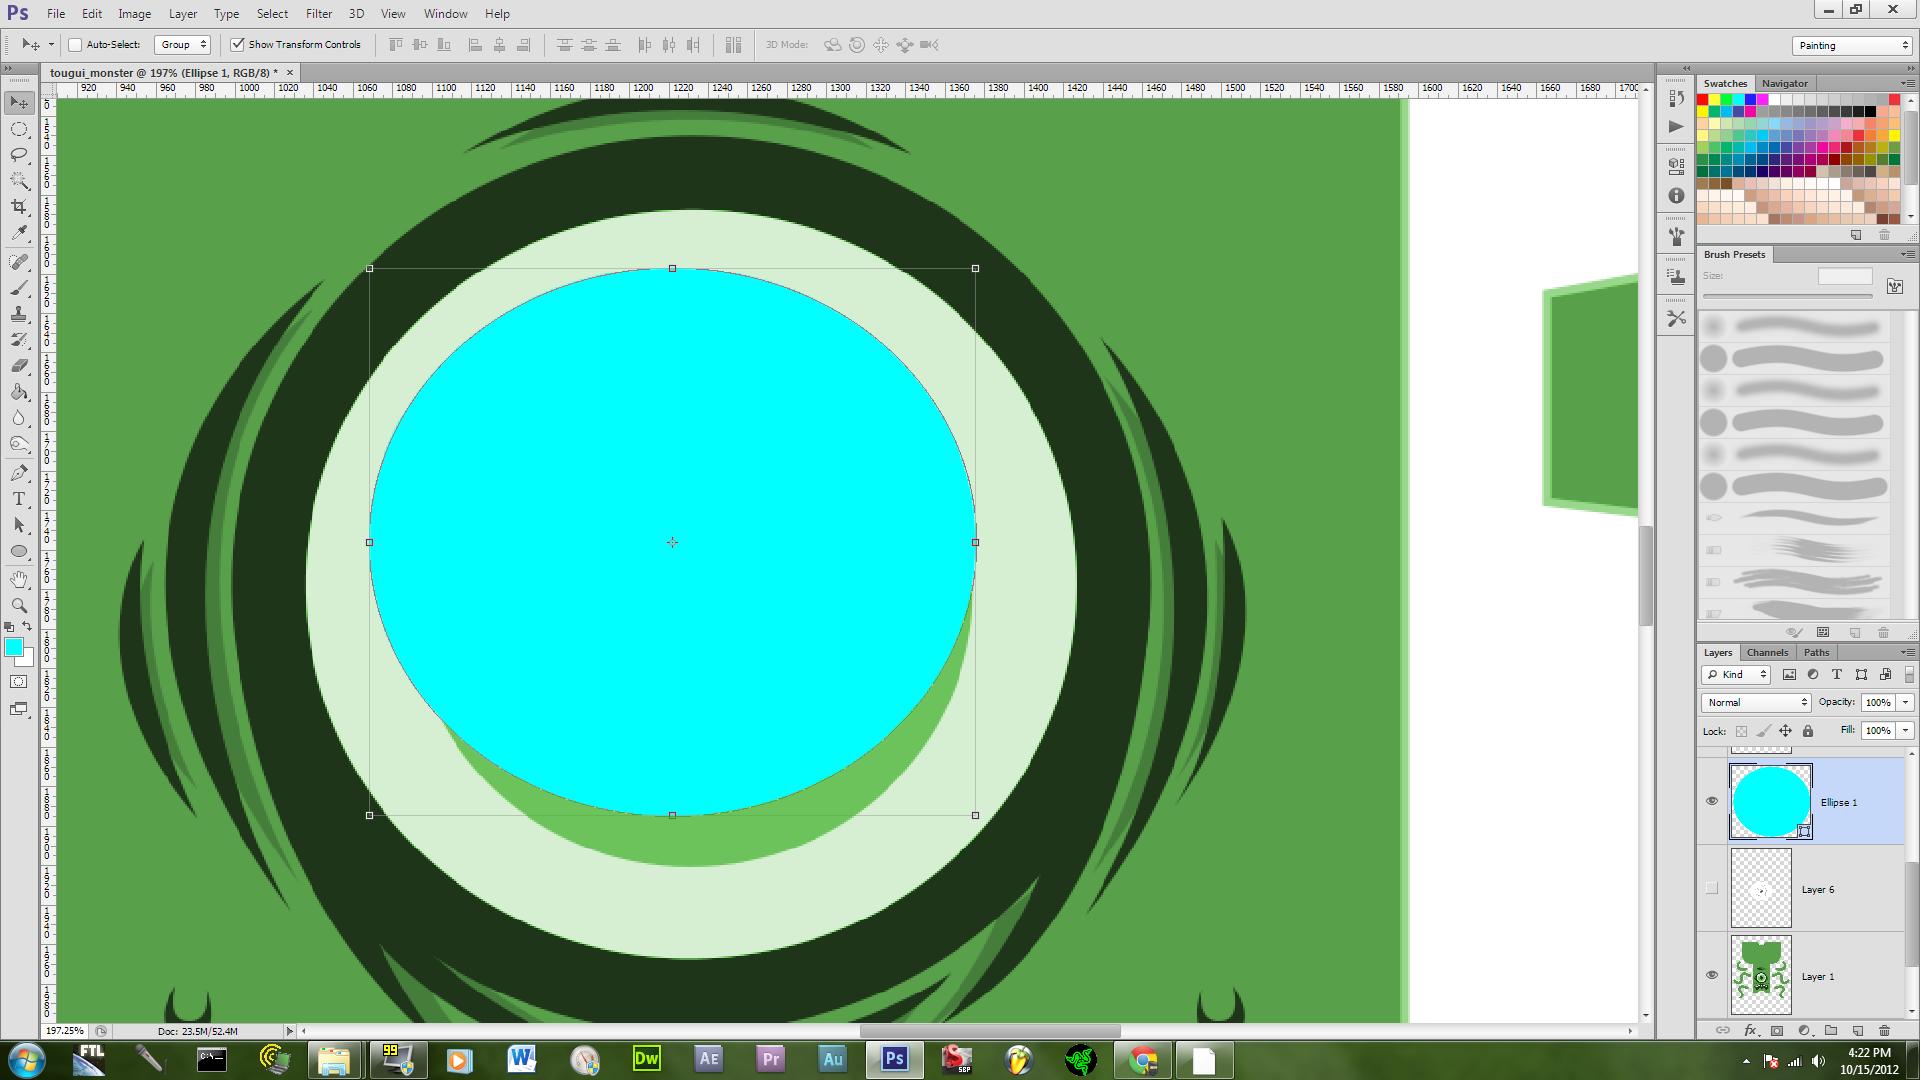Open Chrome from the taskbar
1920x1080 pixels.
(x=1142, y=1059)
